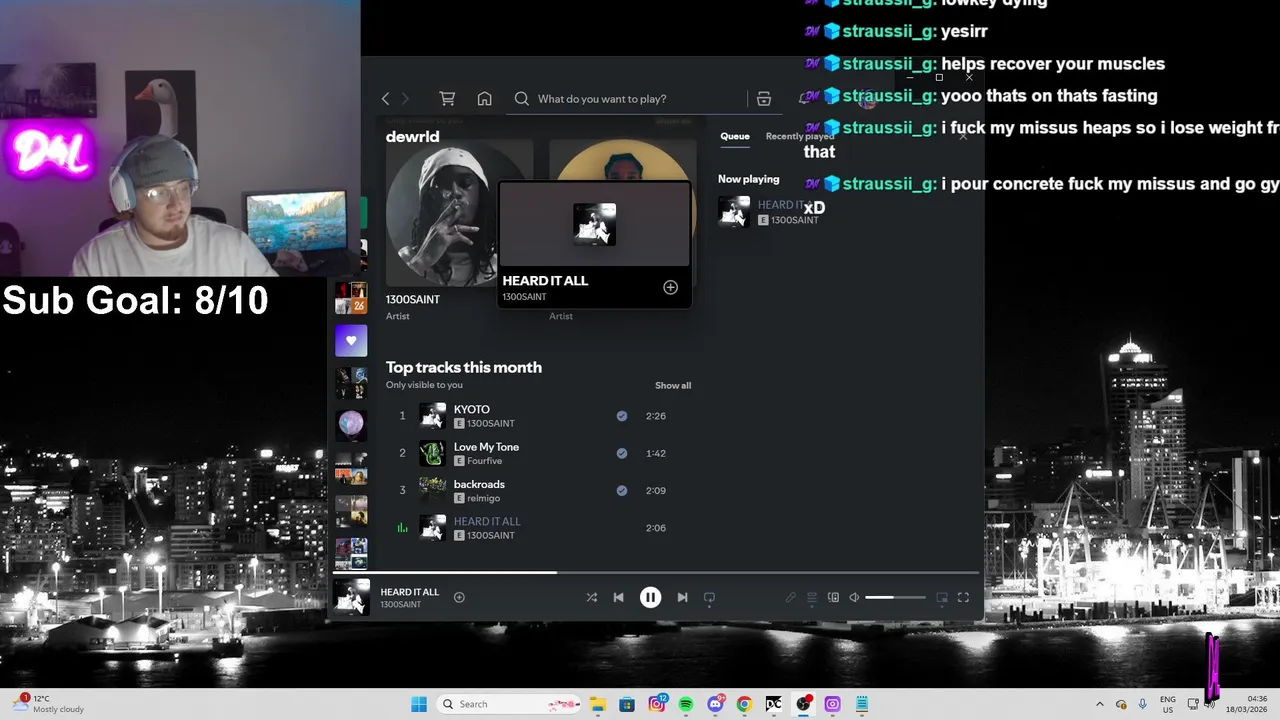This screenshot has width=1280, height=720.
Task: Add HEARD IT ALL from the hover card
Action: [670, 288]
